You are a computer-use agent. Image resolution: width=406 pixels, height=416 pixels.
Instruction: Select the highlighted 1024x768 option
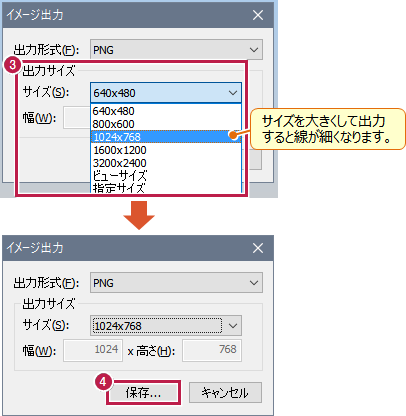click(166, 137)
